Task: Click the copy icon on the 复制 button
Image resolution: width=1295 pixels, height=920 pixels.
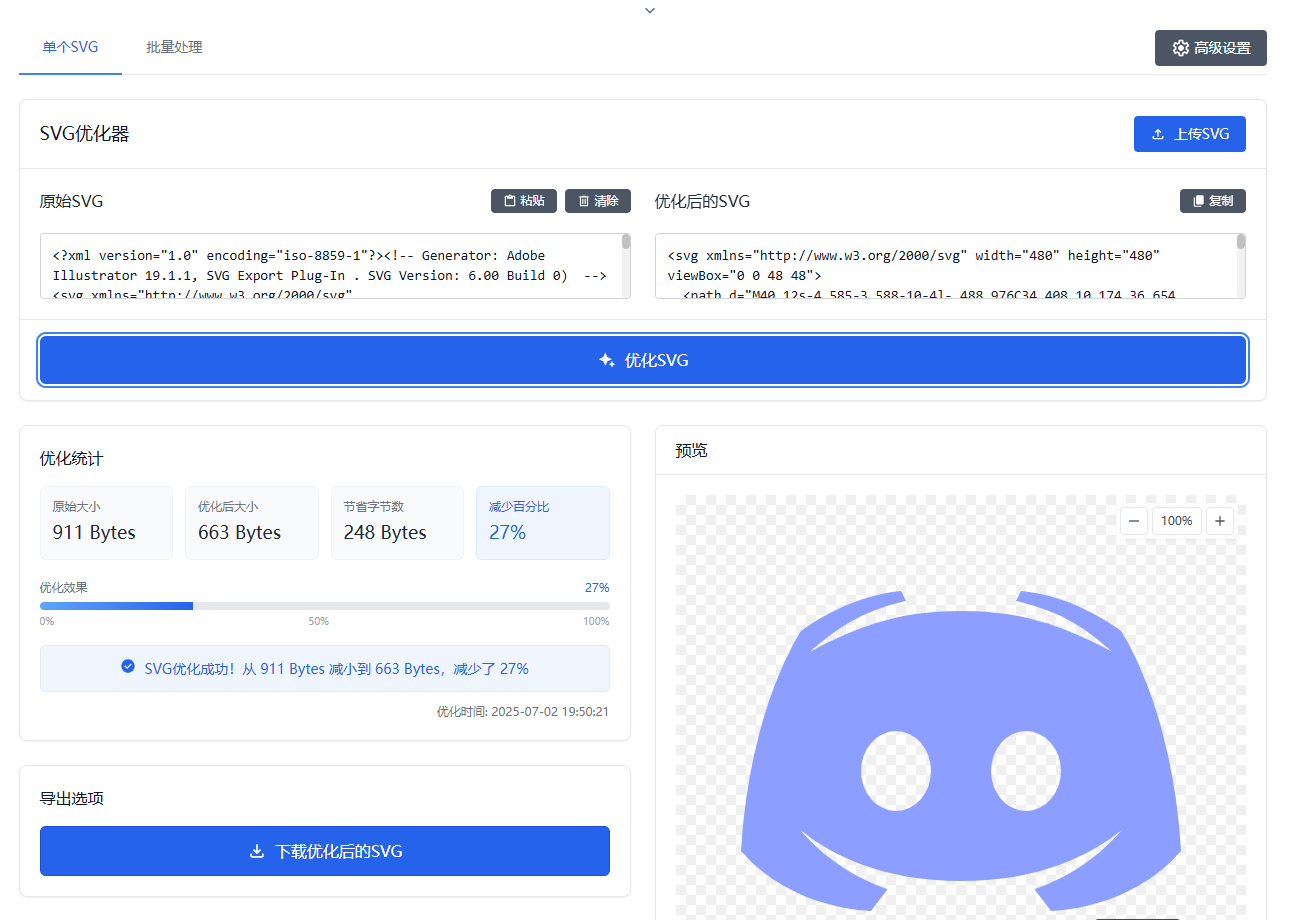Action: (1197, 200)
